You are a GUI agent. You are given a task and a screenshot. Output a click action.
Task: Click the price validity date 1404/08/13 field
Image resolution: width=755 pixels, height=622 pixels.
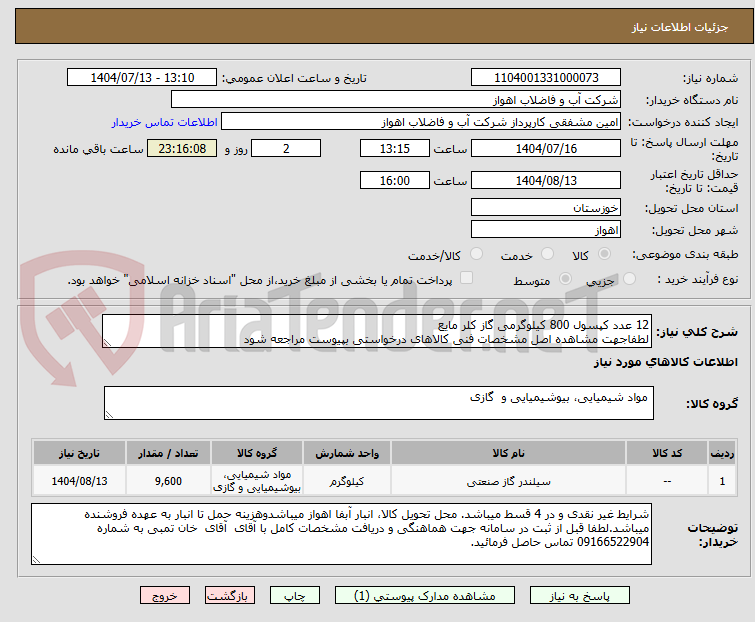pyautogui.click(x=546, y=181)
